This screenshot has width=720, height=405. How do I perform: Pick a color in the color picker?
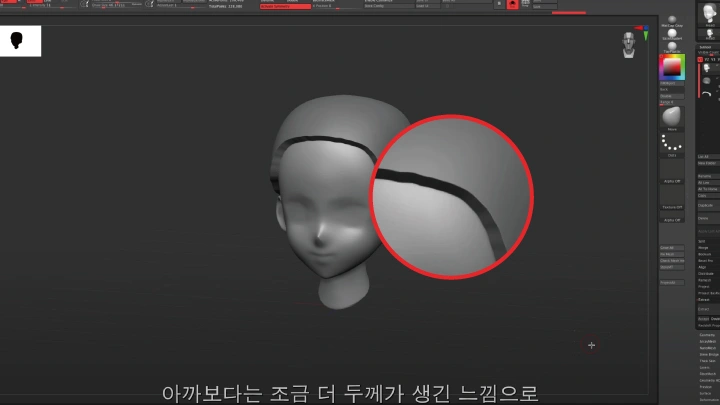672,67
